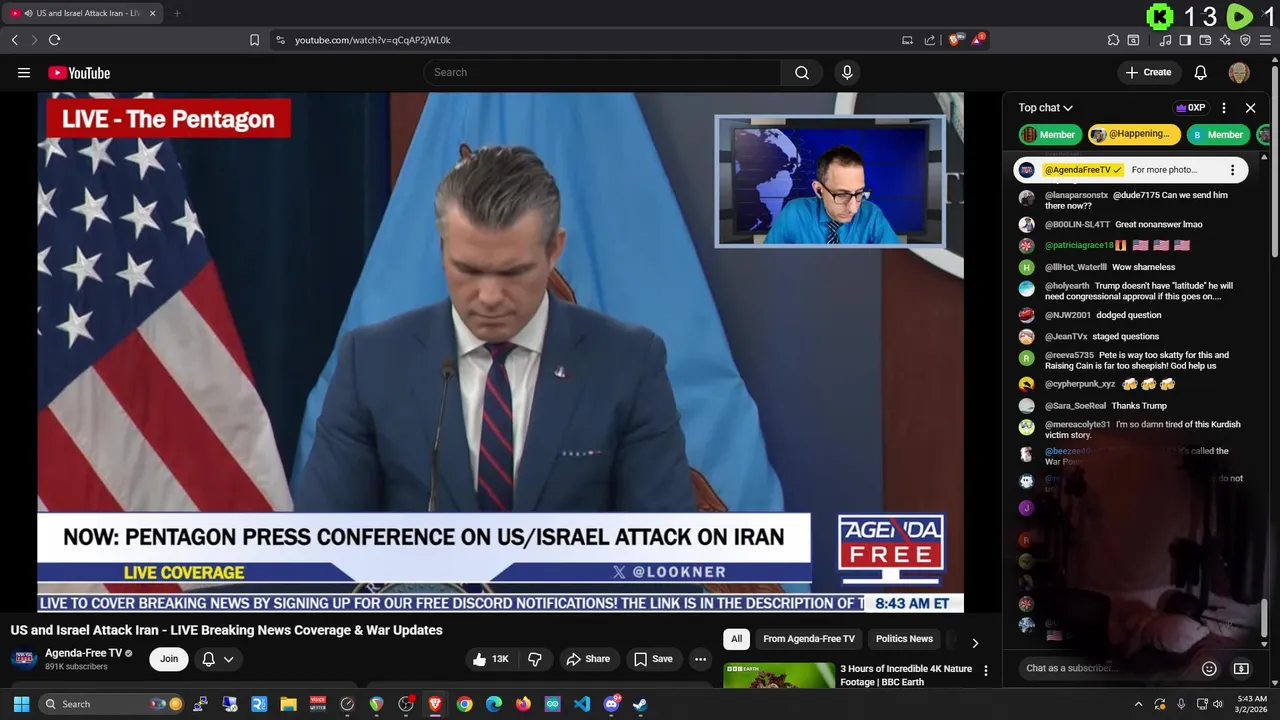Open the 3 Hours Nature Footage thumbnail

[x=779, y=675]
